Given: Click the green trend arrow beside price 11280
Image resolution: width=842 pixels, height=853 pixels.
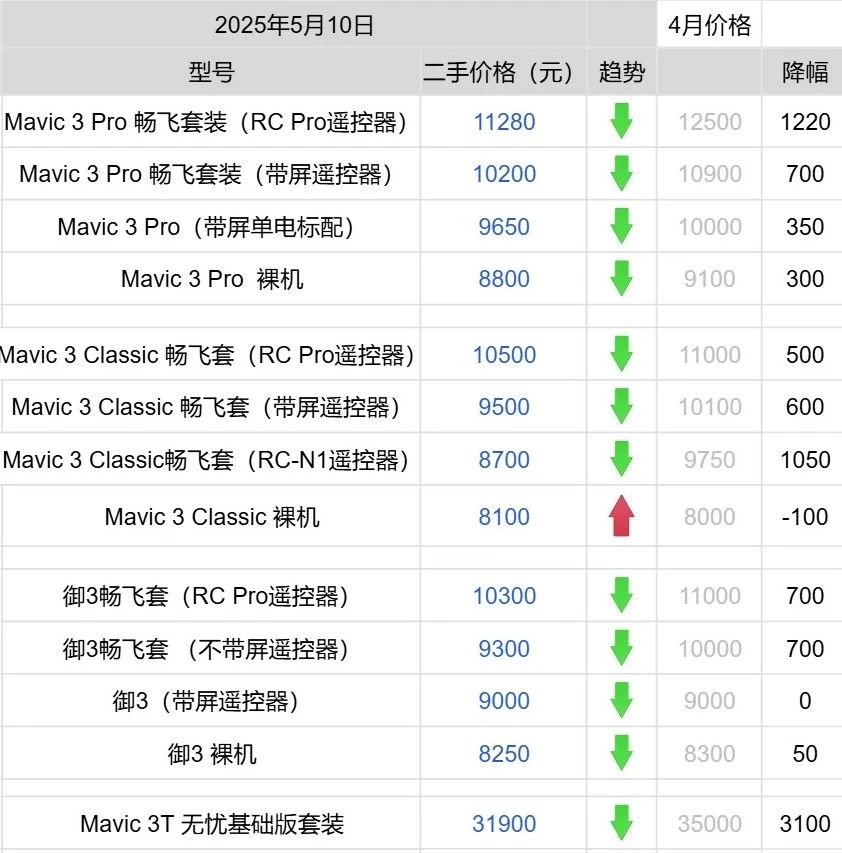Looking at the screenshot, I should click(621, 121).
